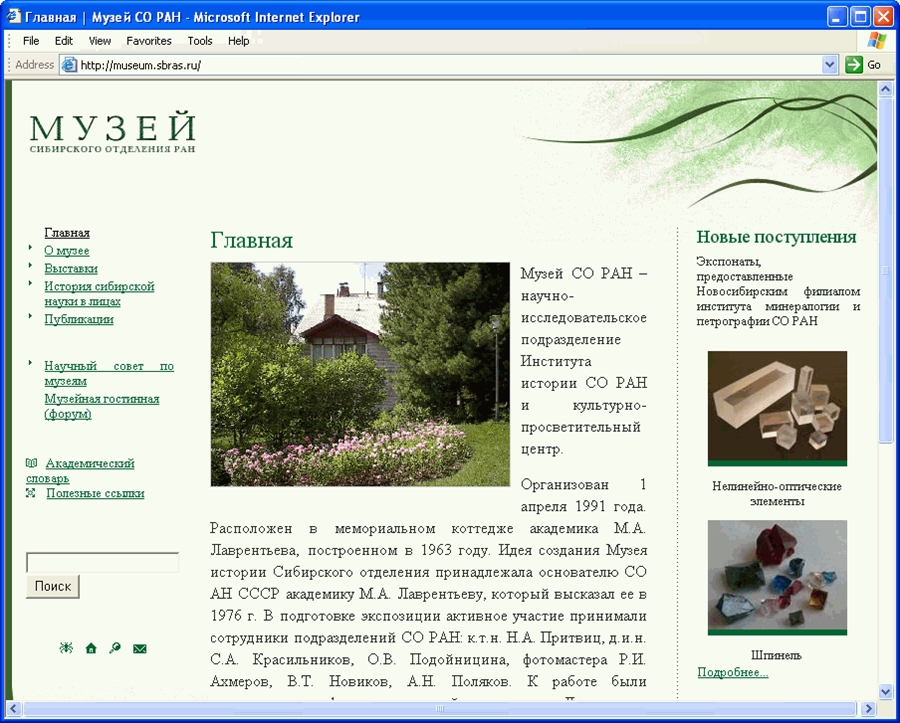Click the large Главная page heading
900x723 pixels.
point(251,240)
